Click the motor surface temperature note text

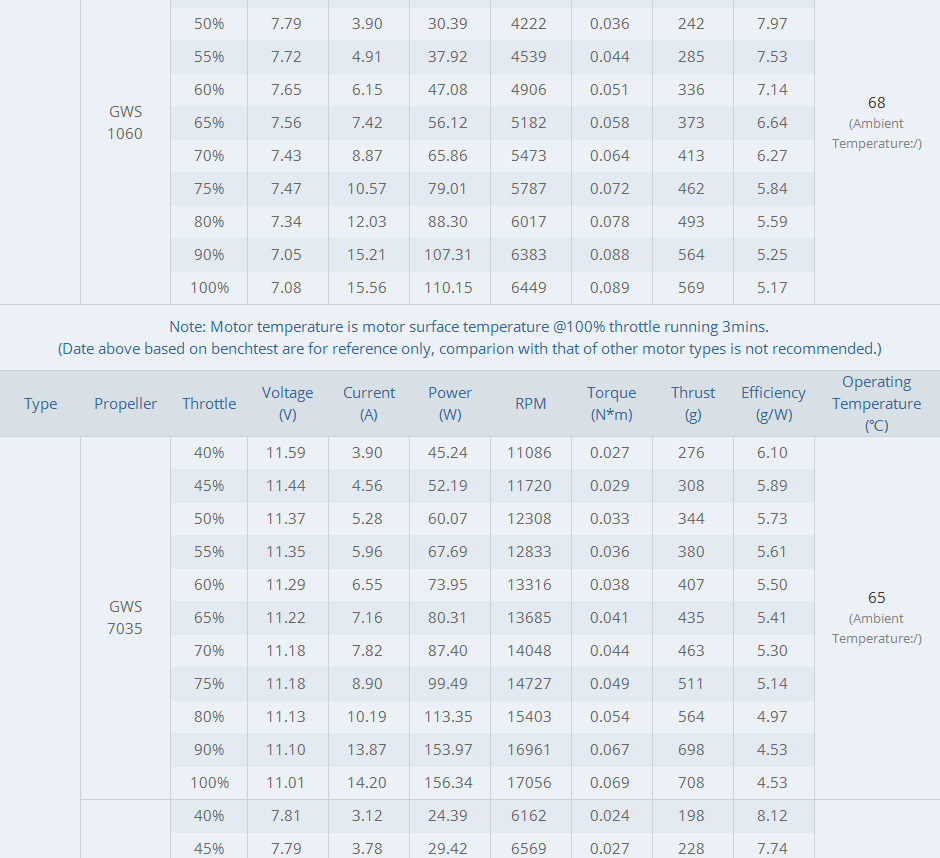pos(469,327)
